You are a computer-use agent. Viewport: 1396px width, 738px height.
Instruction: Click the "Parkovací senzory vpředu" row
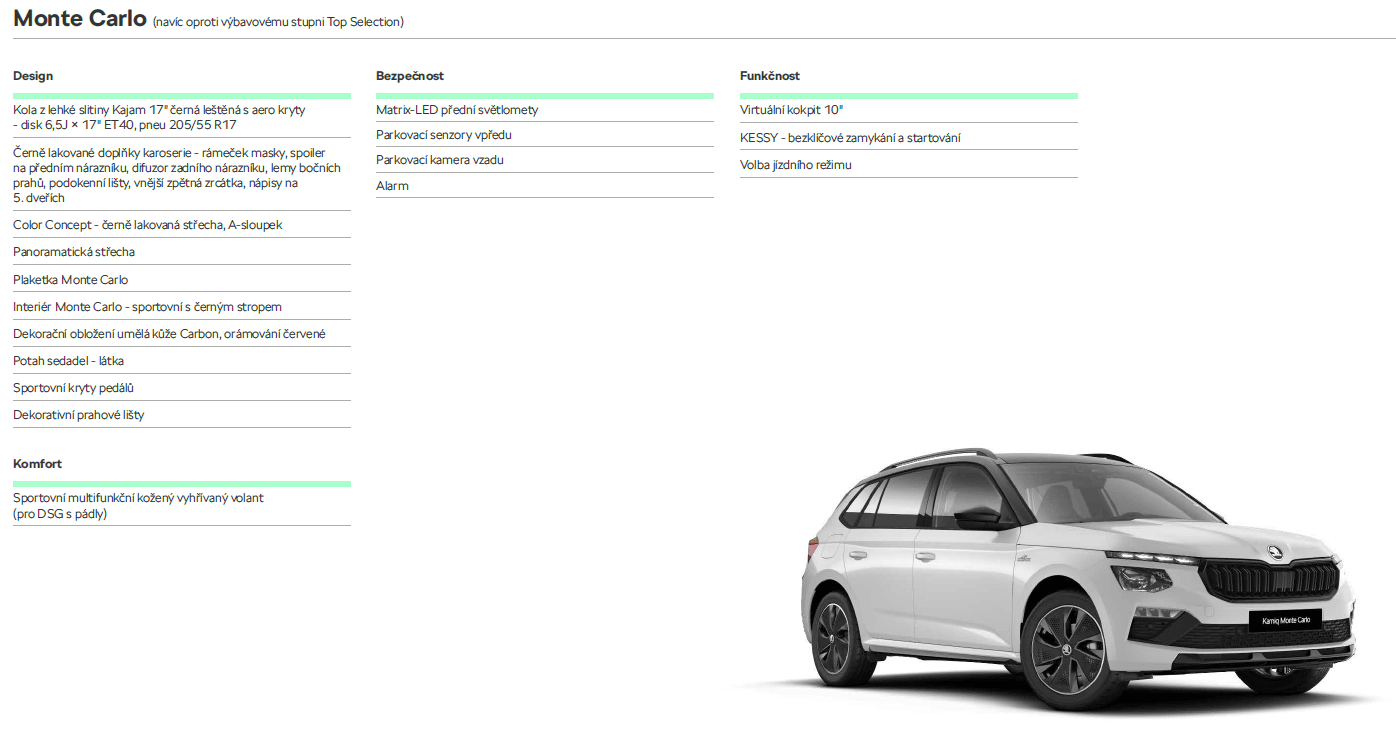point(545,135)
